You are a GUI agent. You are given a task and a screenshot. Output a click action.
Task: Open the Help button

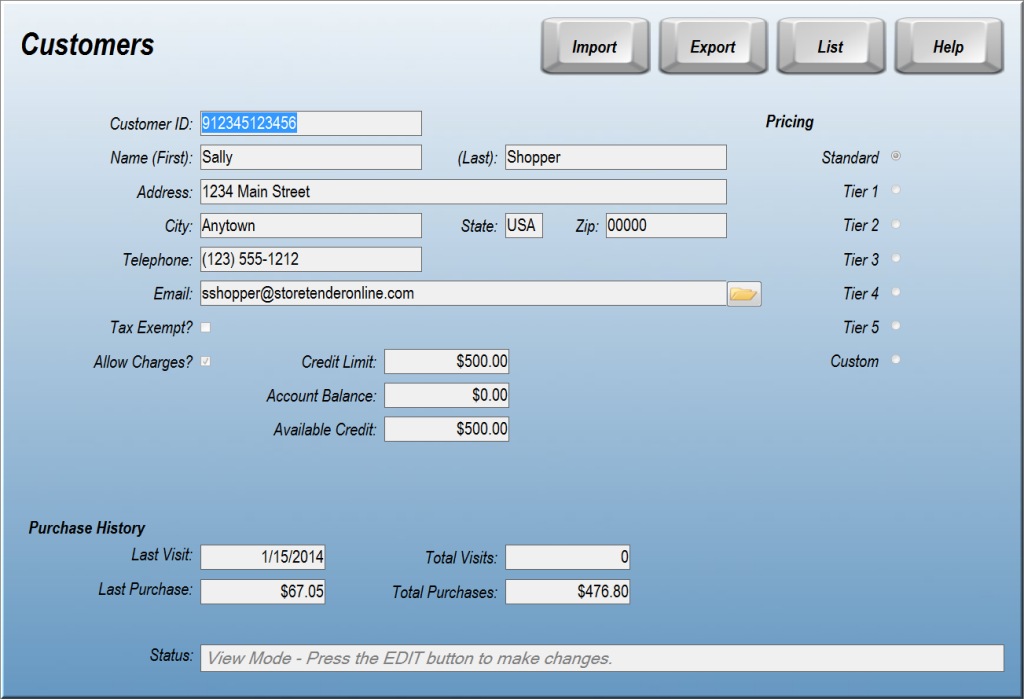coord(949,46)
